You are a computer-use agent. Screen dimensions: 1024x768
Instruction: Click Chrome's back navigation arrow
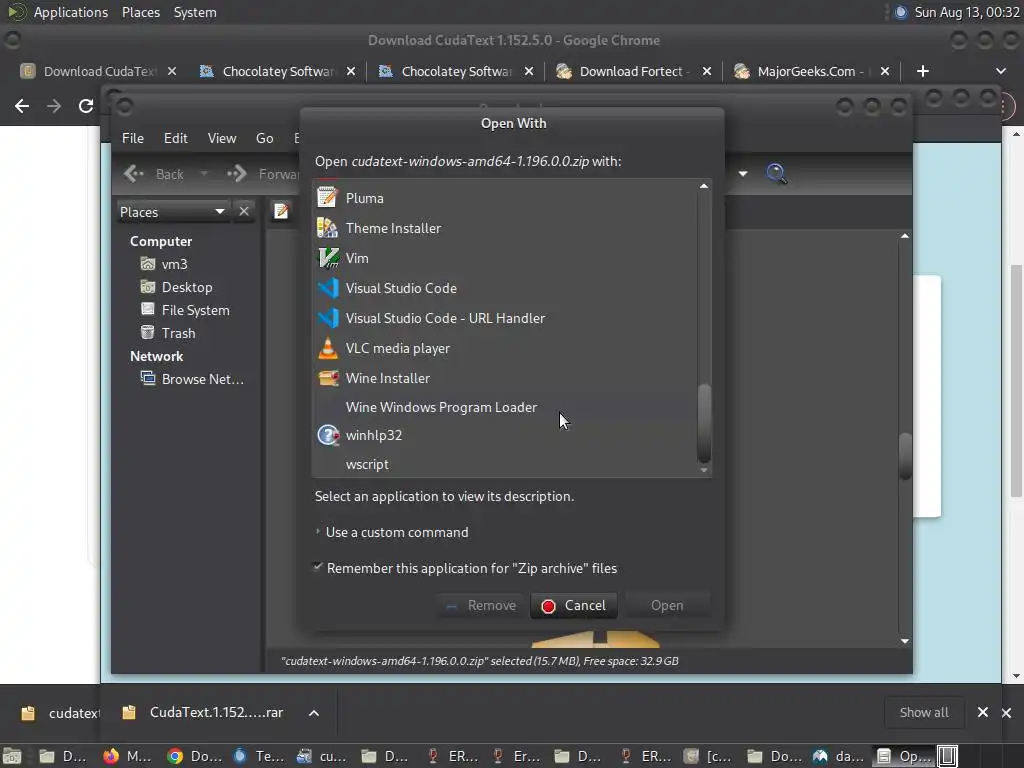click(22, 106)
